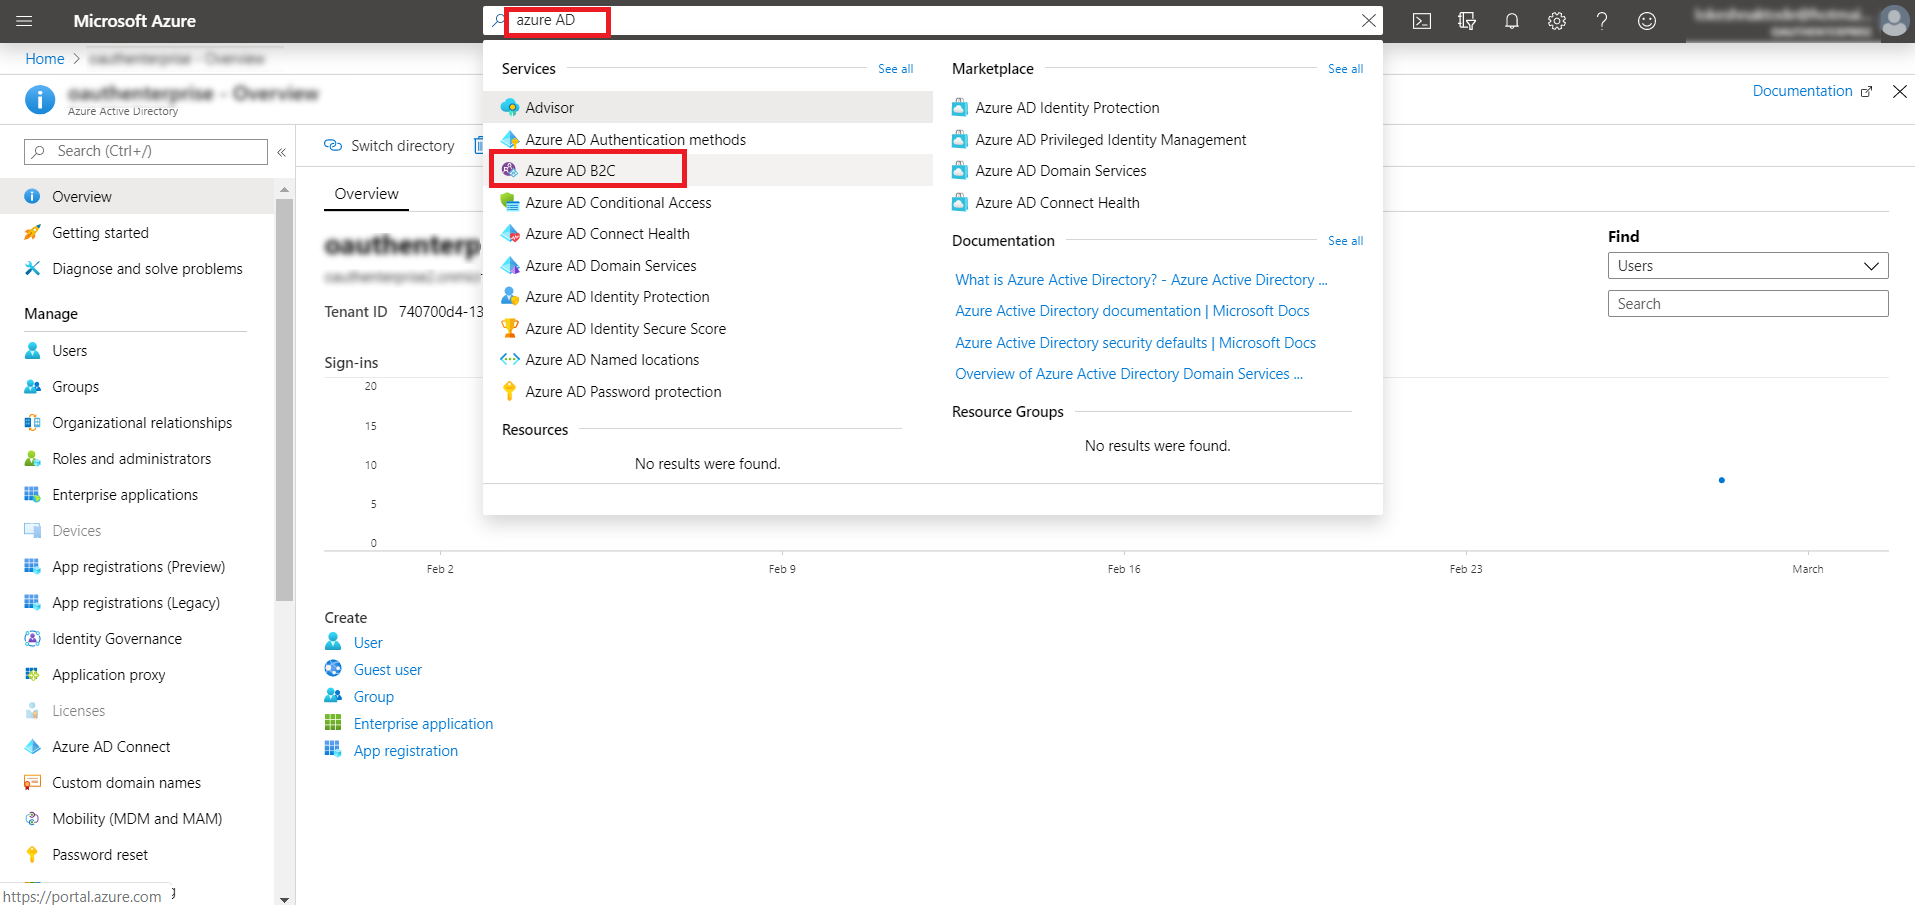The image size is (1915, 905).
Task: Create a Guest user link
Action: click(388, 669)
